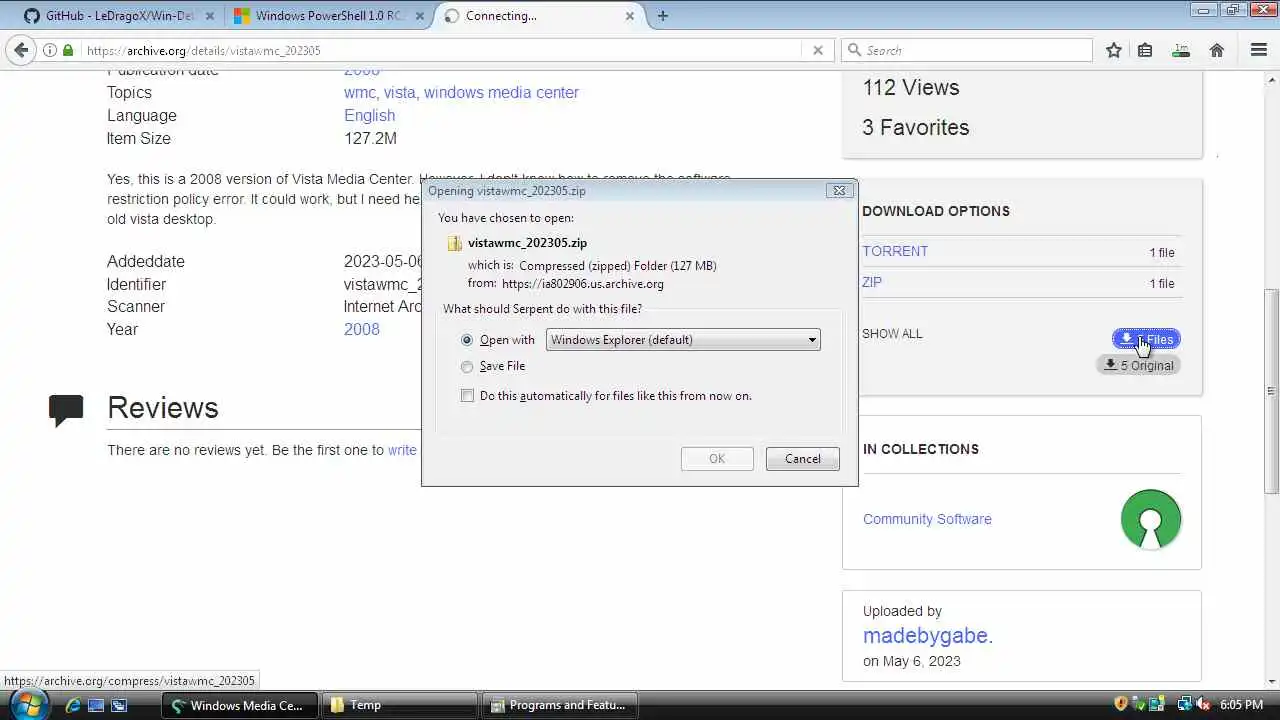Viewport: 1280px width, 720px height.
Task: Click Cancel in the download dialog
Action: point(802,459)
